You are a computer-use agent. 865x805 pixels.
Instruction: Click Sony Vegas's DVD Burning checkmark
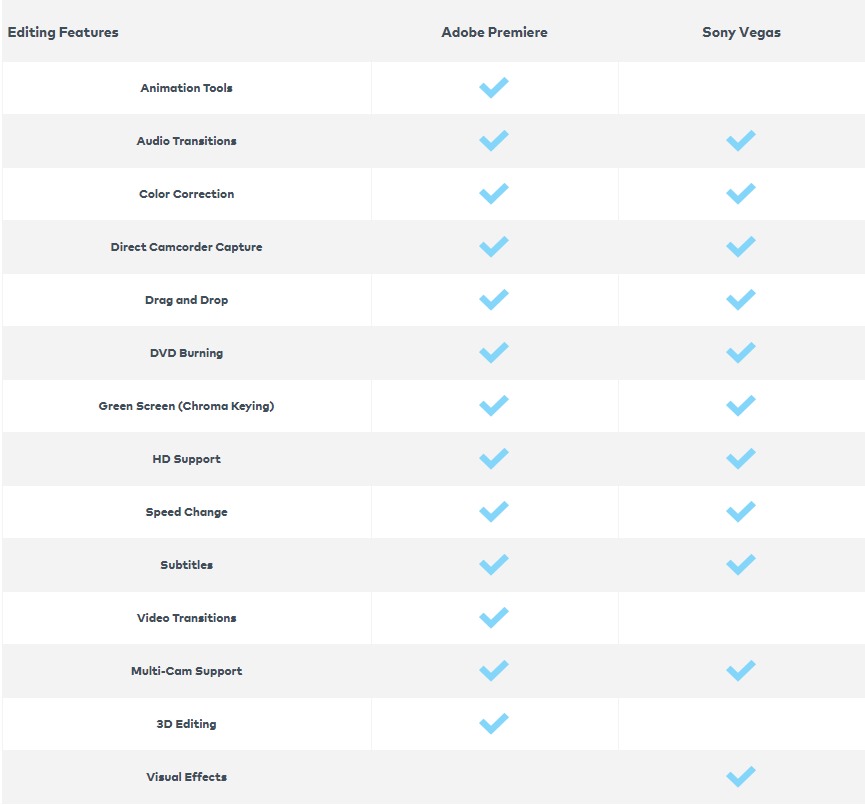point(741,353)
